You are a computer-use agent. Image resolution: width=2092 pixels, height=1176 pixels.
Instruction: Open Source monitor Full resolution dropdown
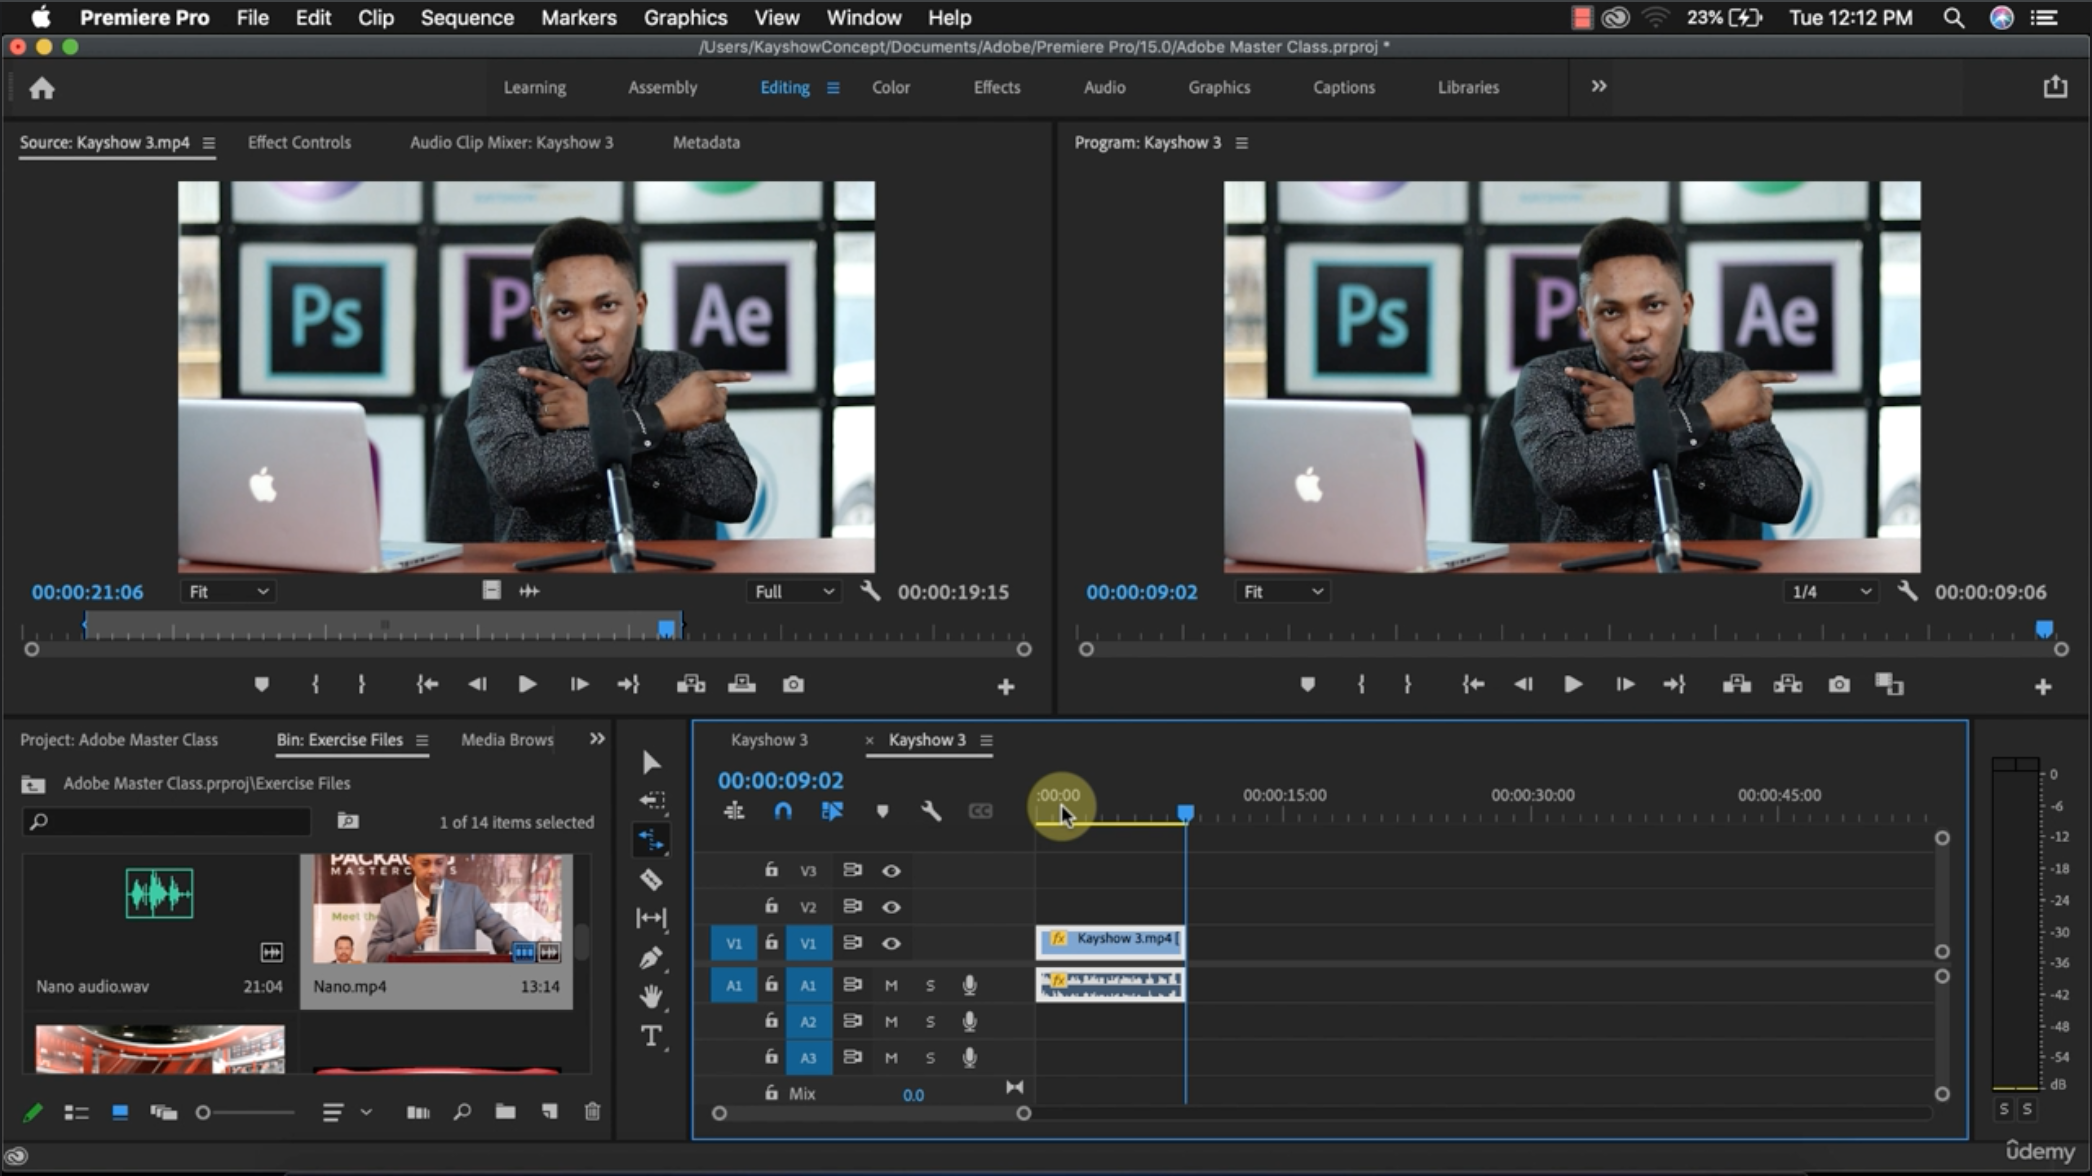pyautogui.click(x=794, y=592)
